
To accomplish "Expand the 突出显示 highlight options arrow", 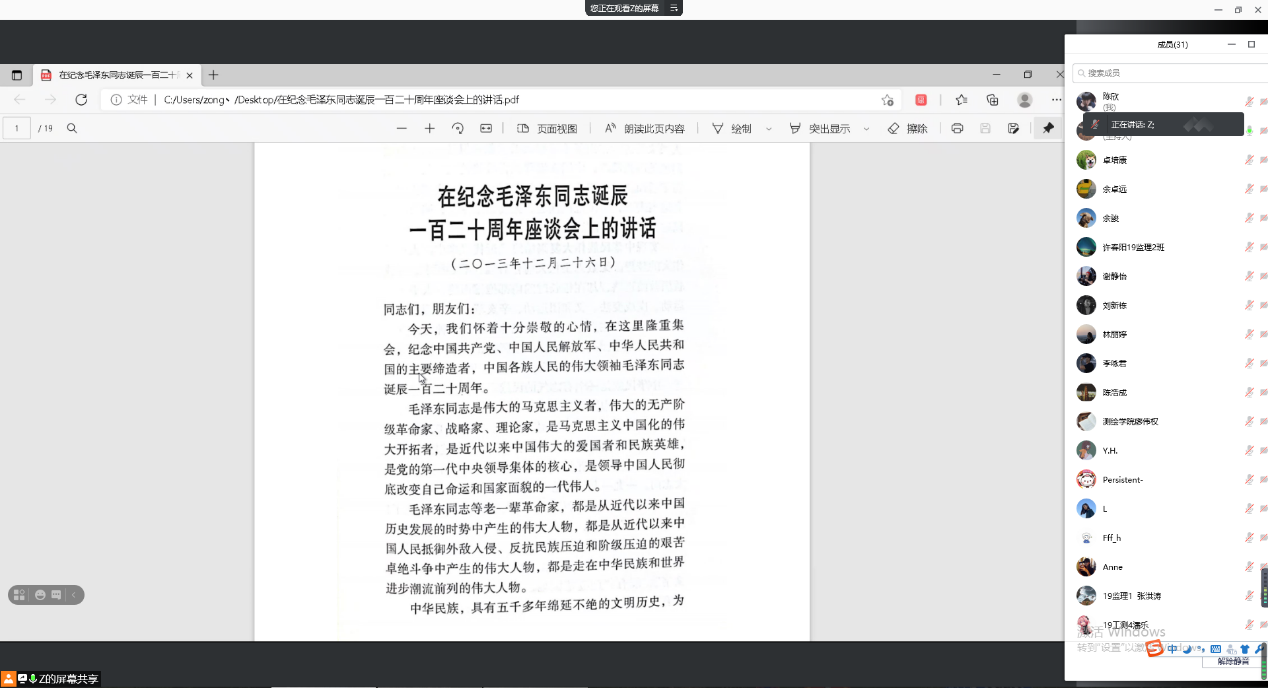I will 866,128.
